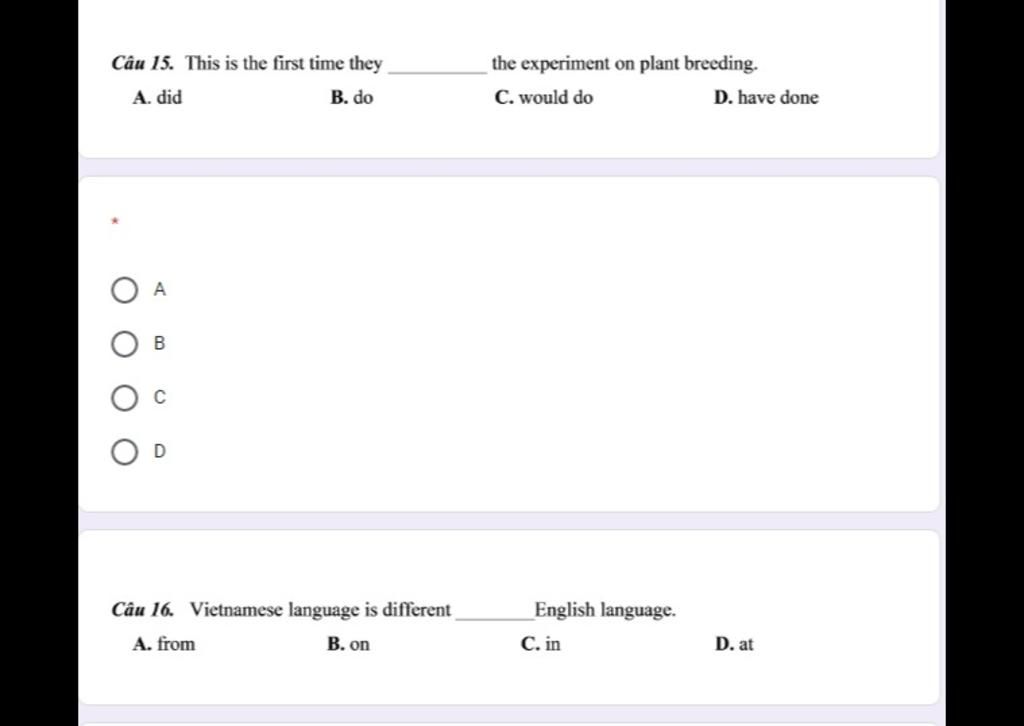Click the "A. did" option text
The width and height of the screenshot is (1024, 726).
tap(157, 97)
